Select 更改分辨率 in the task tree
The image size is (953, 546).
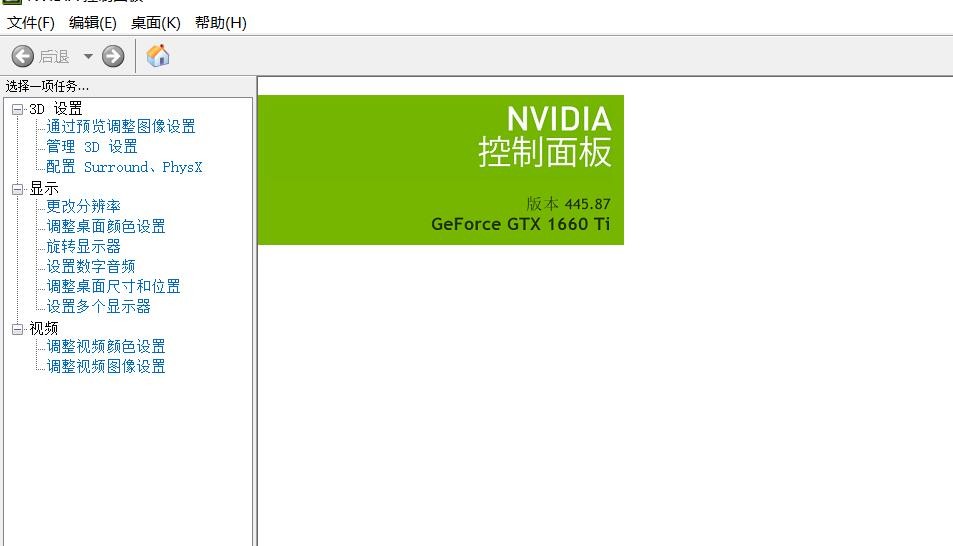coord(83,206)
